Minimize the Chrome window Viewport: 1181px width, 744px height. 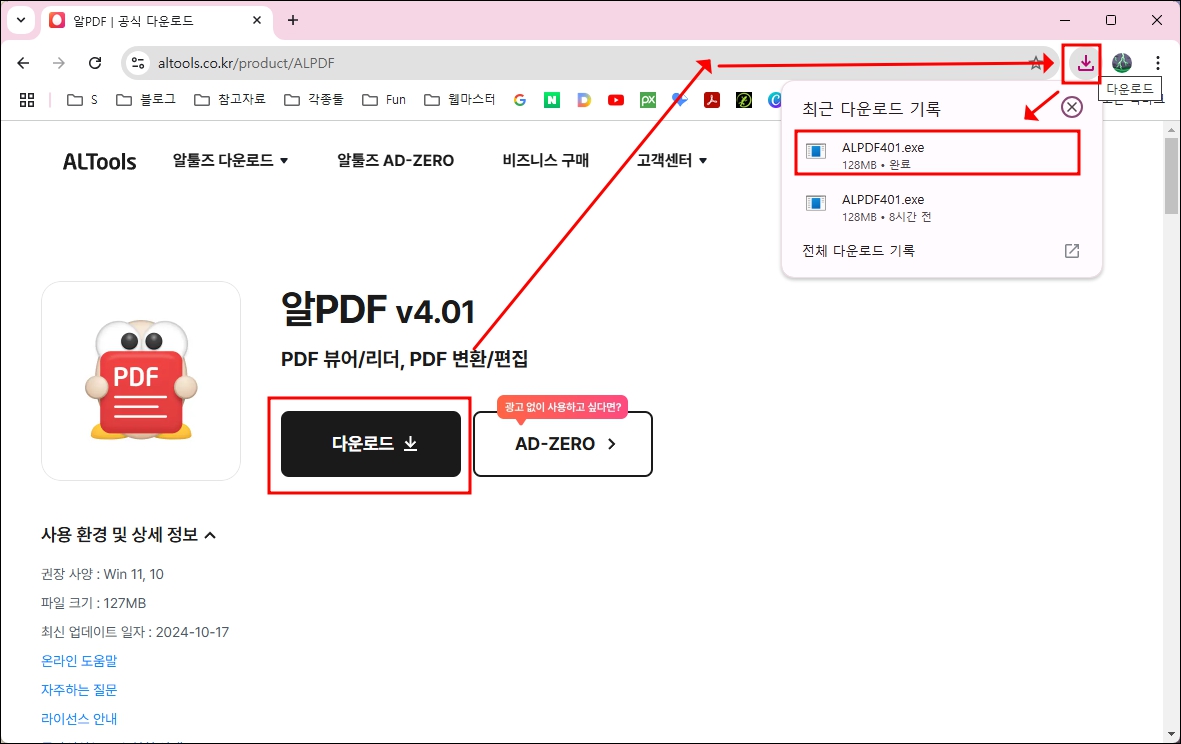(x=1065, y=20)
